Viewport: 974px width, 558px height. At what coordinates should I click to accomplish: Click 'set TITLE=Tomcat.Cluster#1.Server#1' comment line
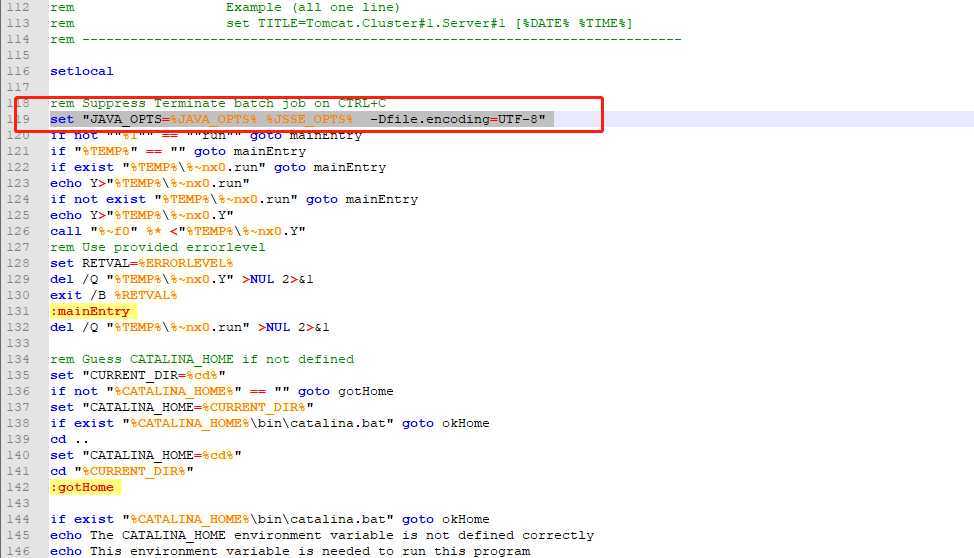coord(341,23)
